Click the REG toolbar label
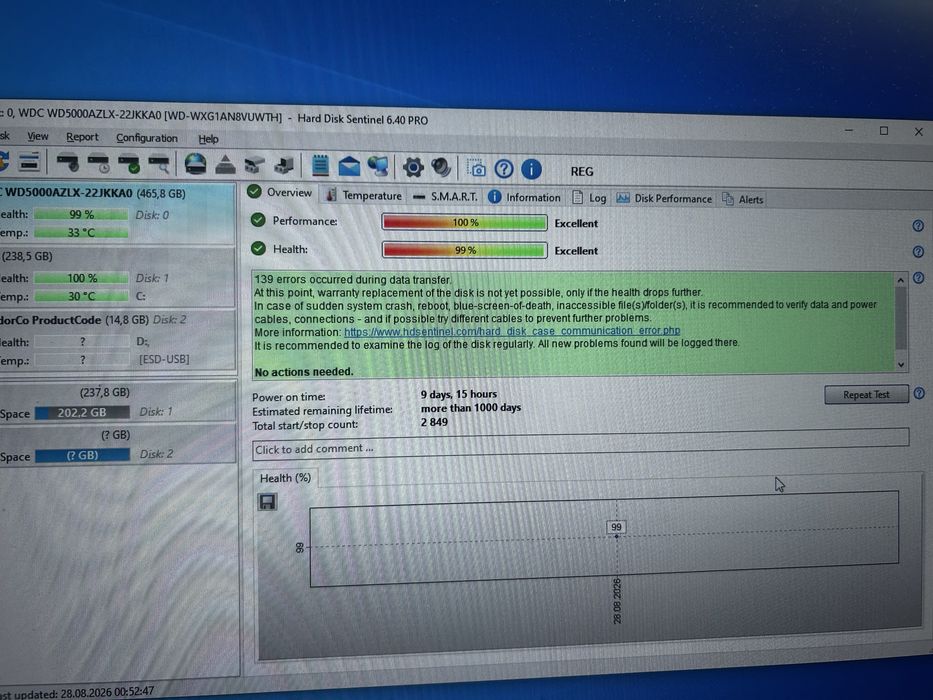 click(x=582, y=171)
